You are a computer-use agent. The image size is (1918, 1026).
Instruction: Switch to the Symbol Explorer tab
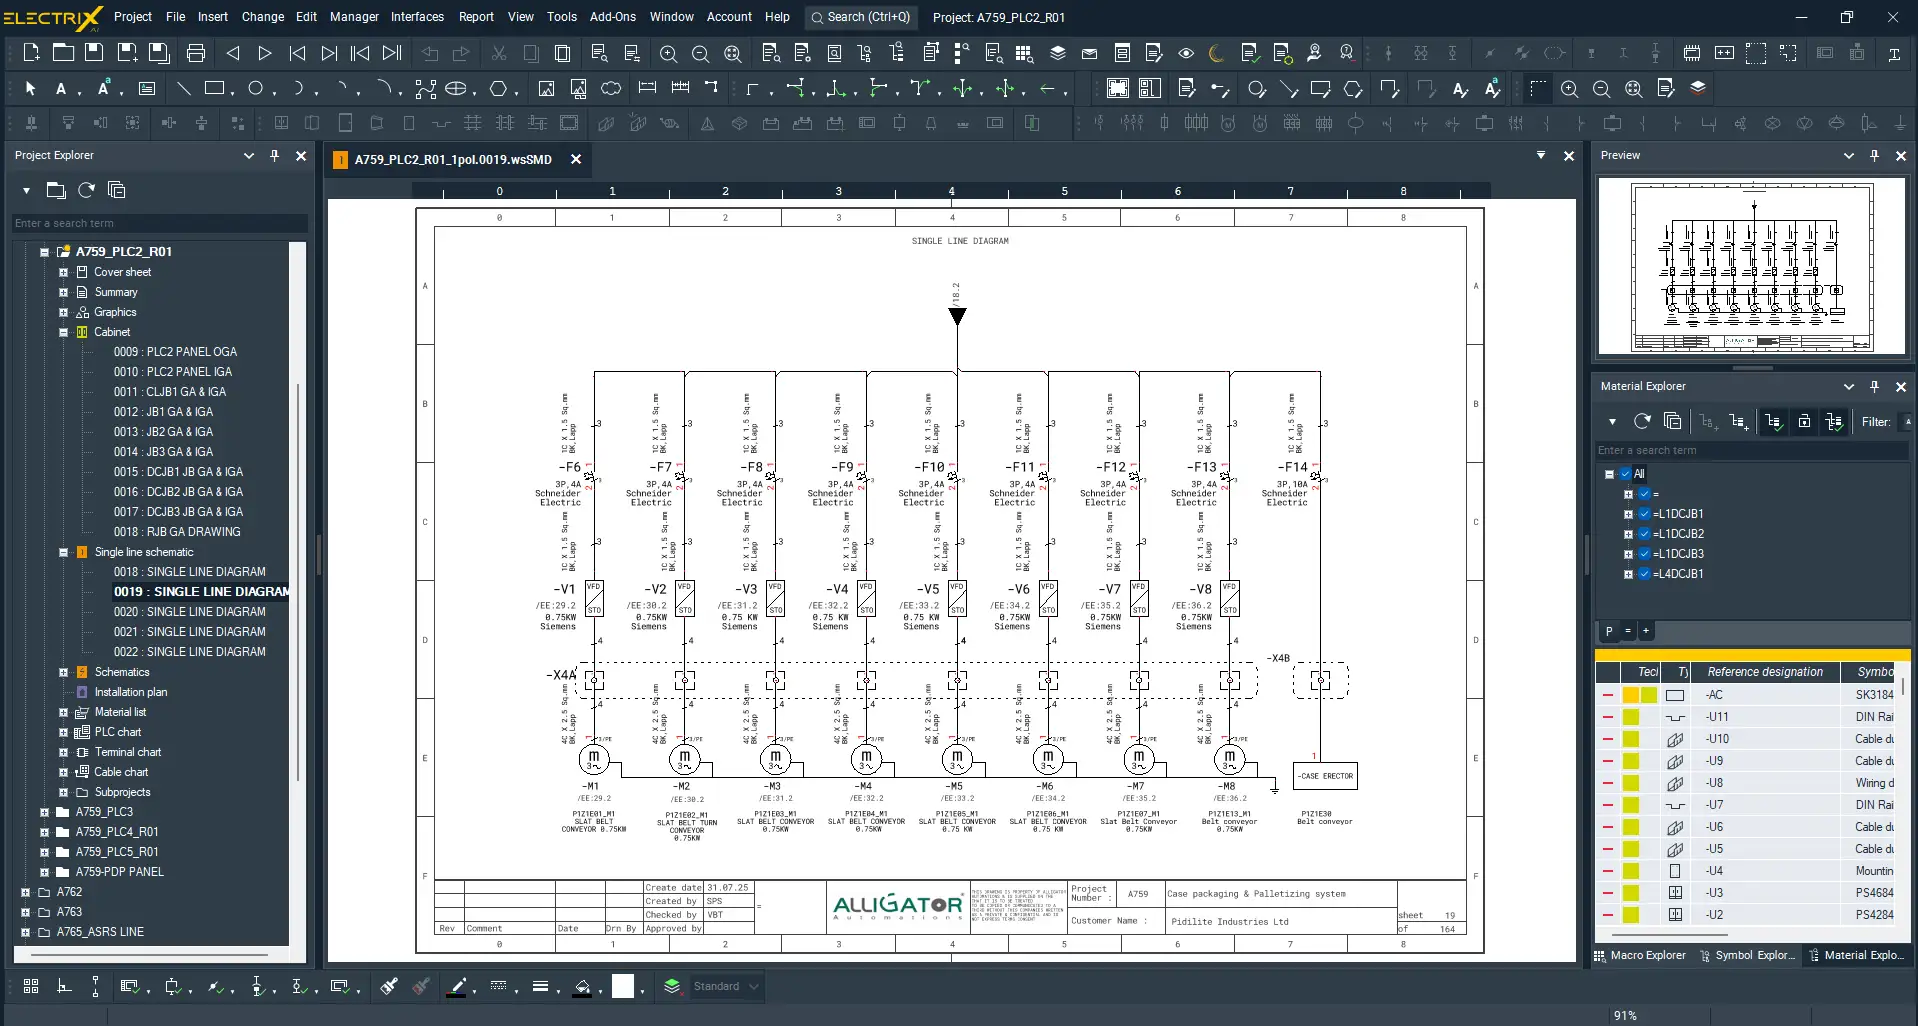[1747, 955]
